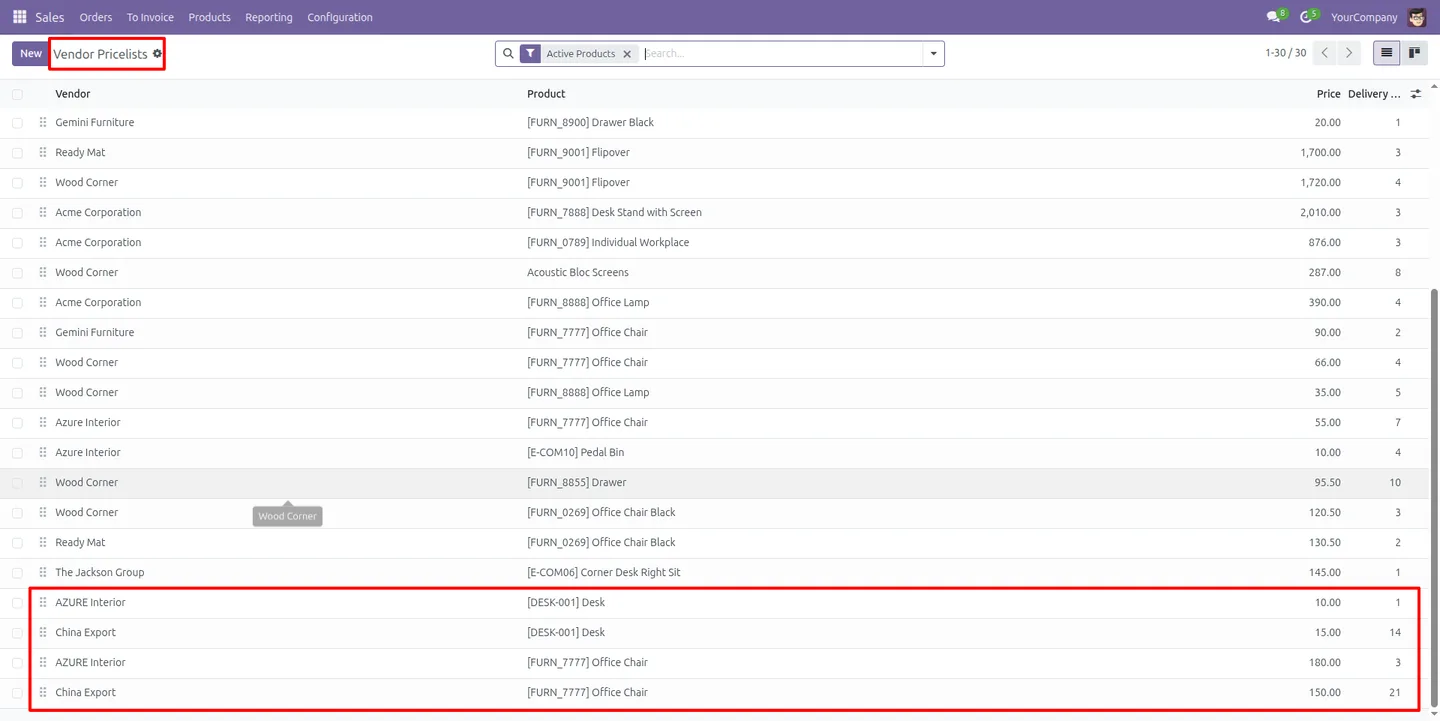The width and height of the screenshot is (1440, 721).
Task: Click the price 2,010.00 cell
Action: (1320, 212)
